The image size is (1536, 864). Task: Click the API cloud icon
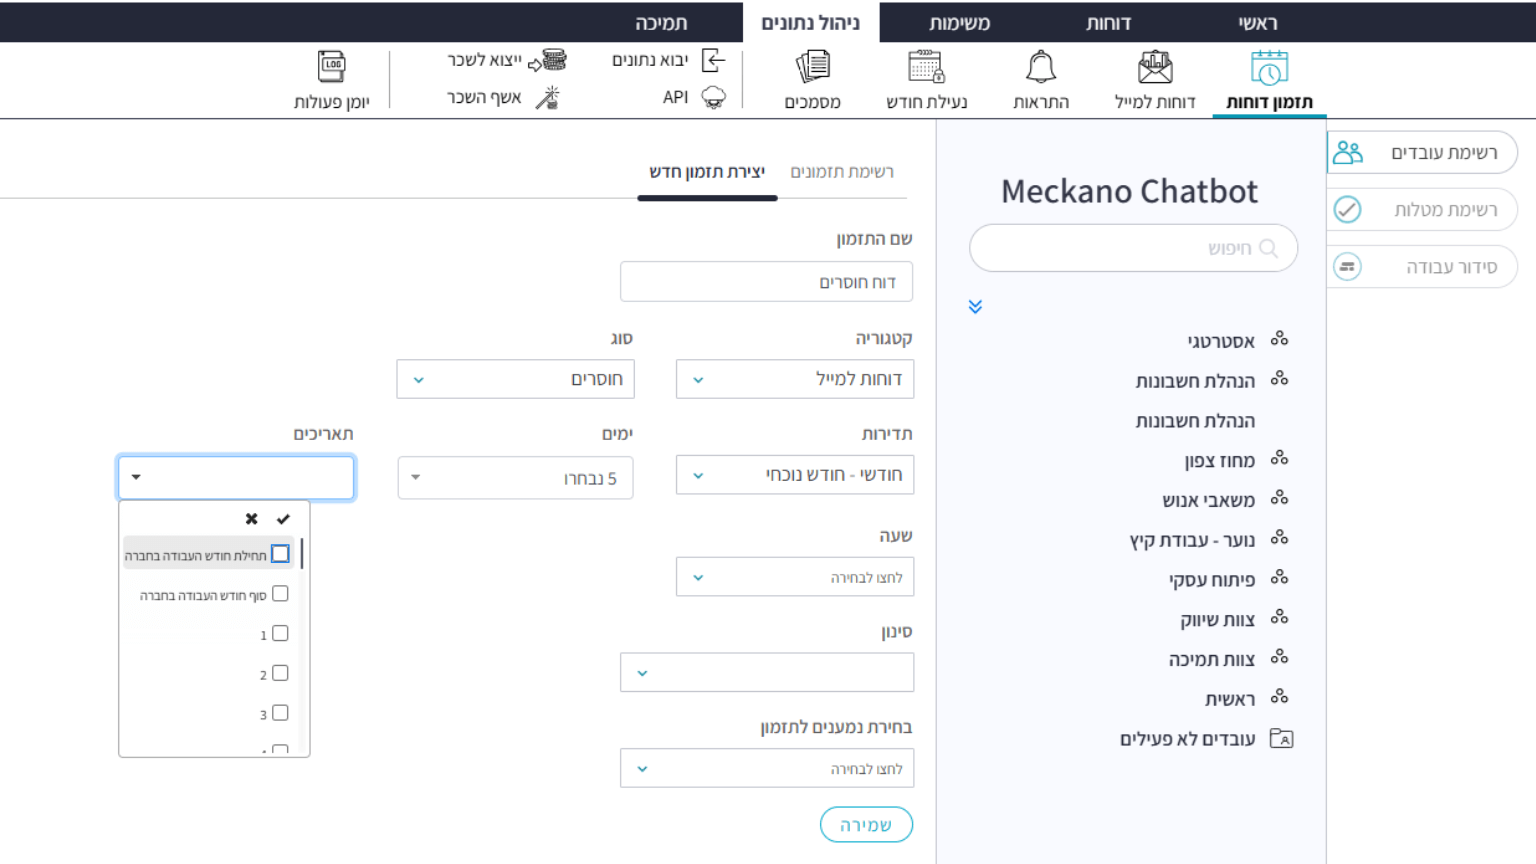[713, 97]
